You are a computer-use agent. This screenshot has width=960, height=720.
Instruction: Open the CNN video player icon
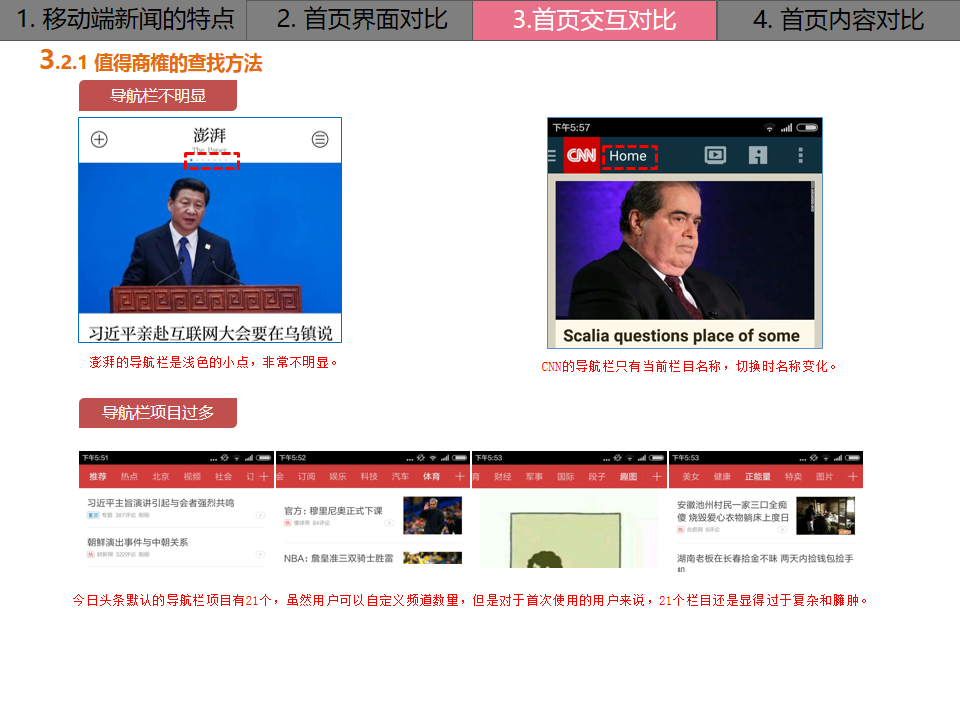coord(715,156)
